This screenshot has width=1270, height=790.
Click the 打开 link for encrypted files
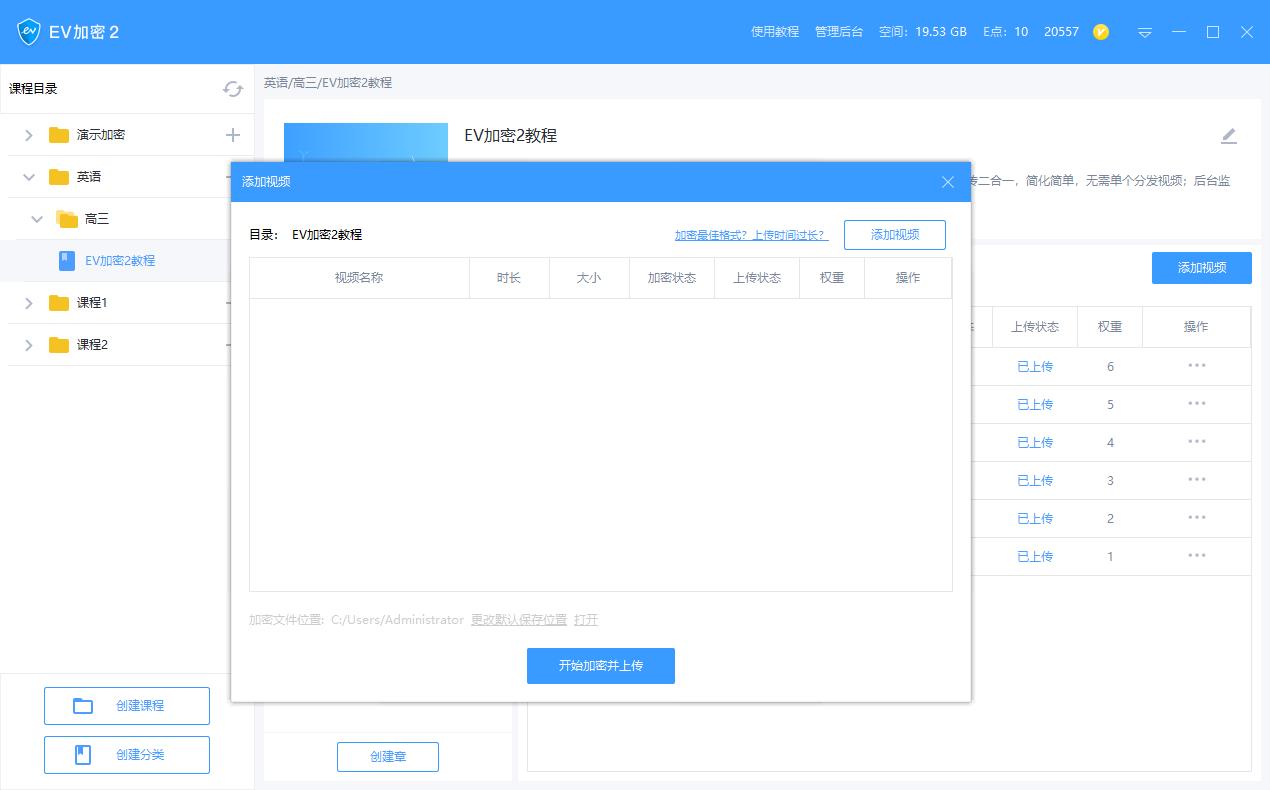586,620
